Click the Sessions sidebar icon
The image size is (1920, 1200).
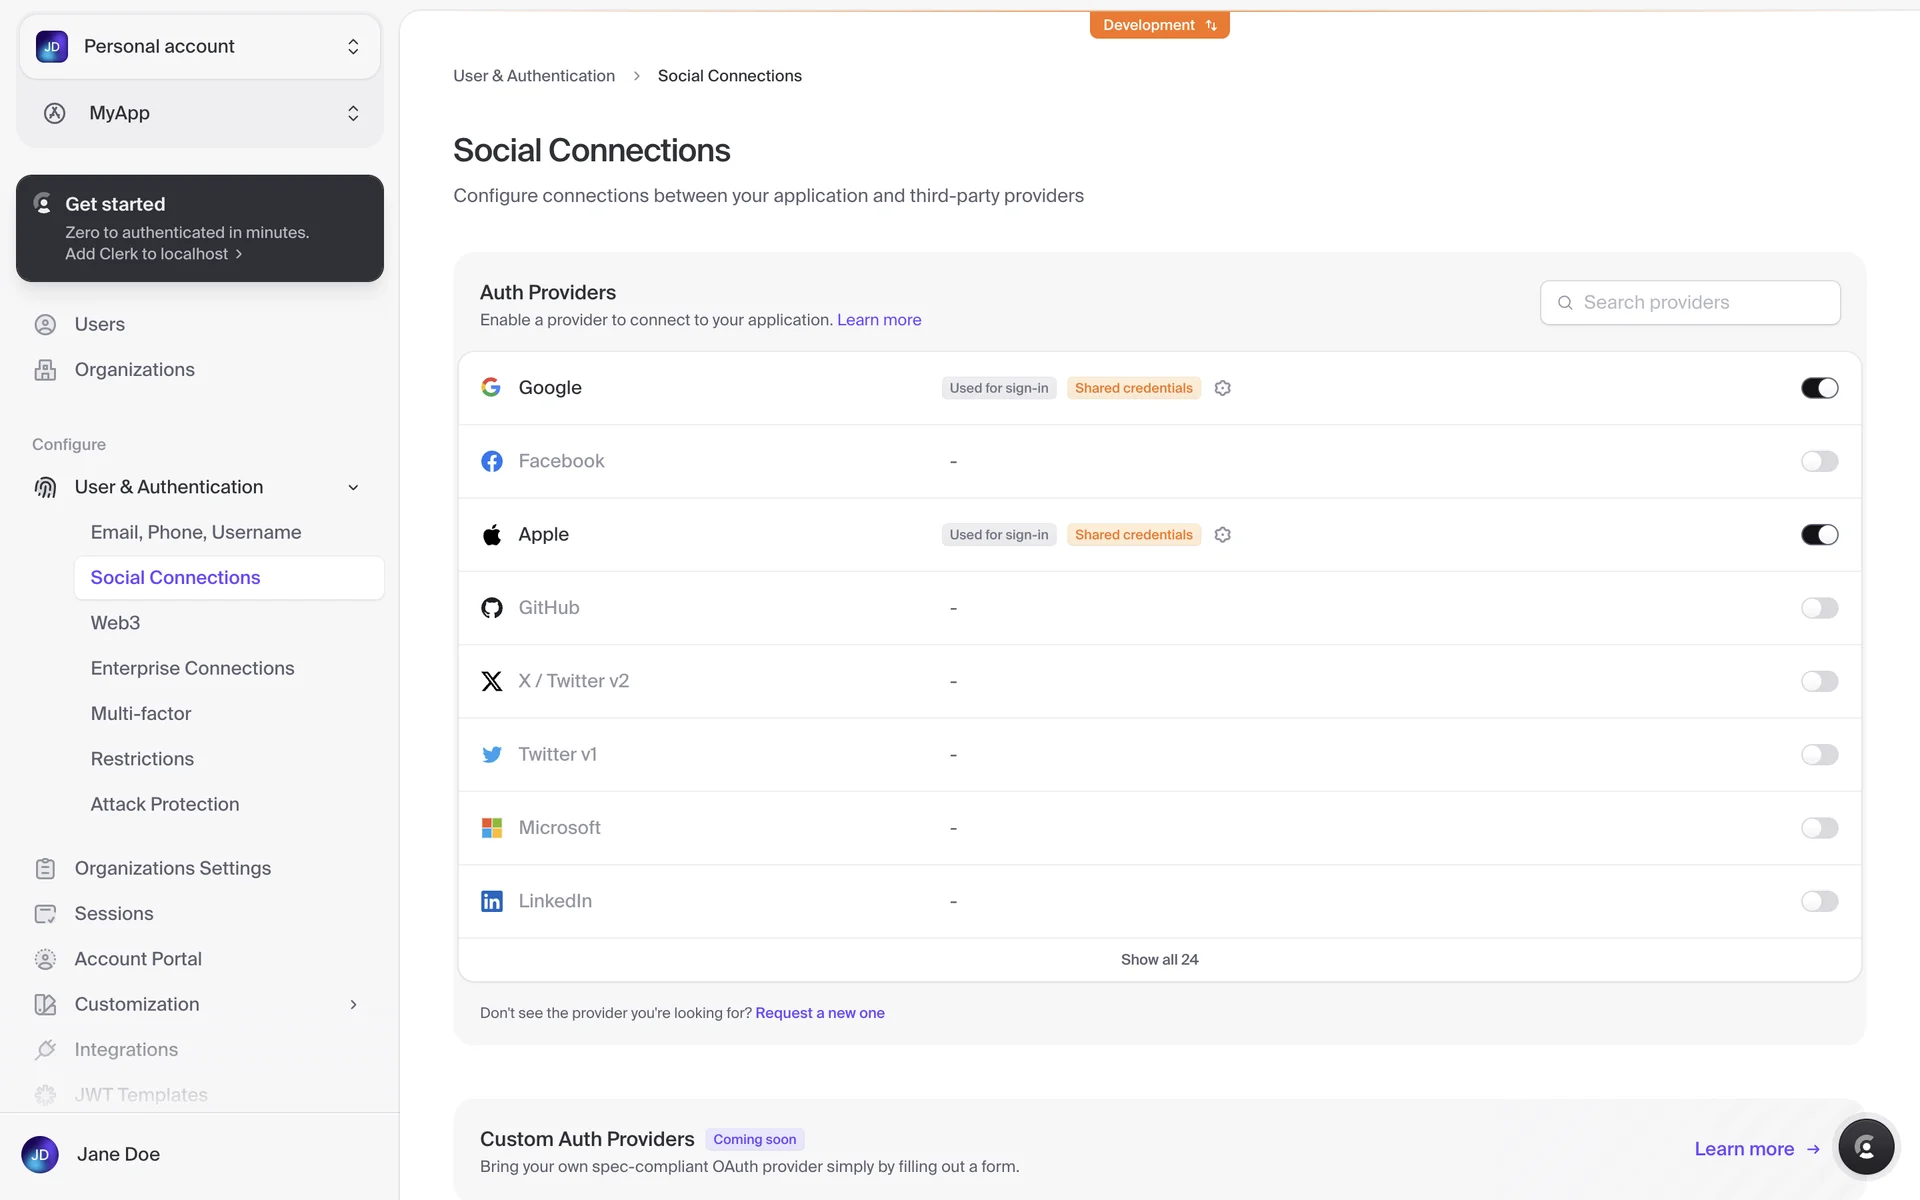pyautogui.click(x=45, y=914)
